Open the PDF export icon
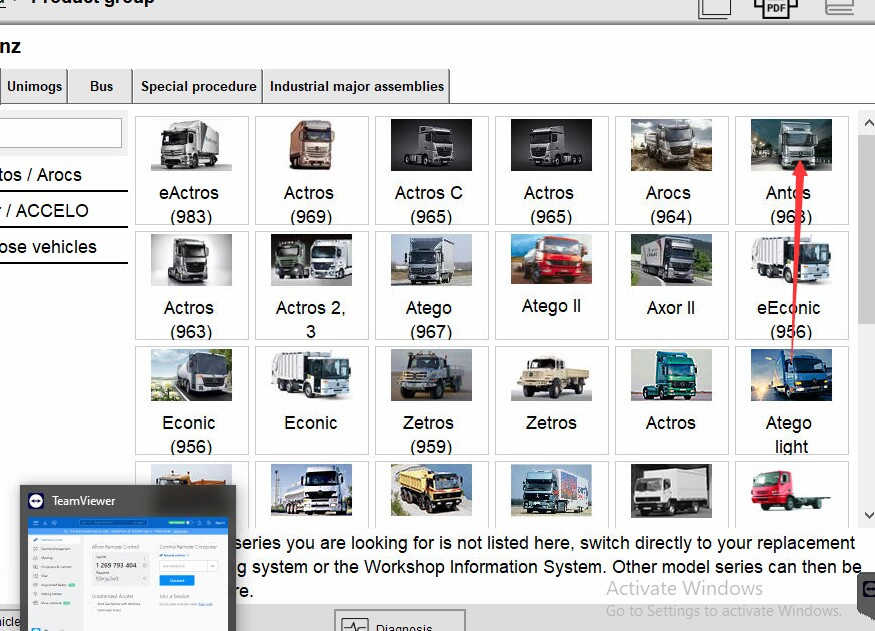The width and height of the screenshot is (875, 631). (x=775, y=8)
